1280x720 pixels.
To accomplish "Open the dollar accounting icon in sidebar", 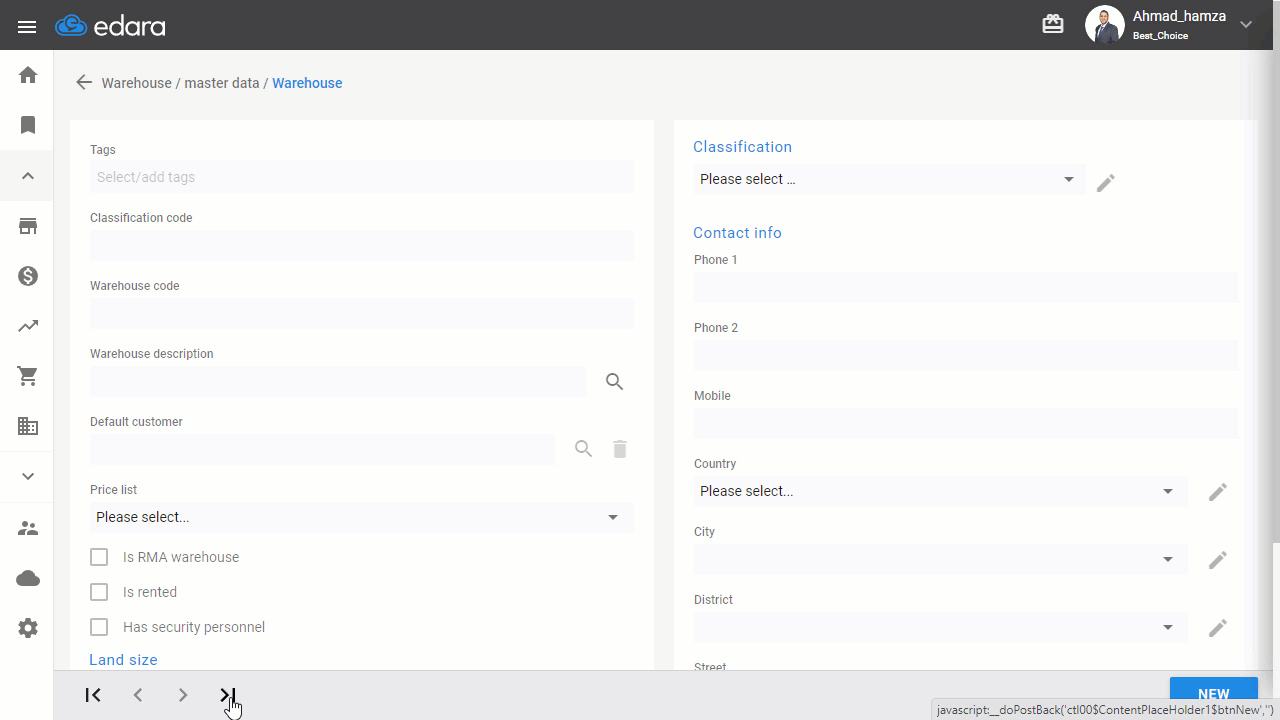I will click(28, 276).
